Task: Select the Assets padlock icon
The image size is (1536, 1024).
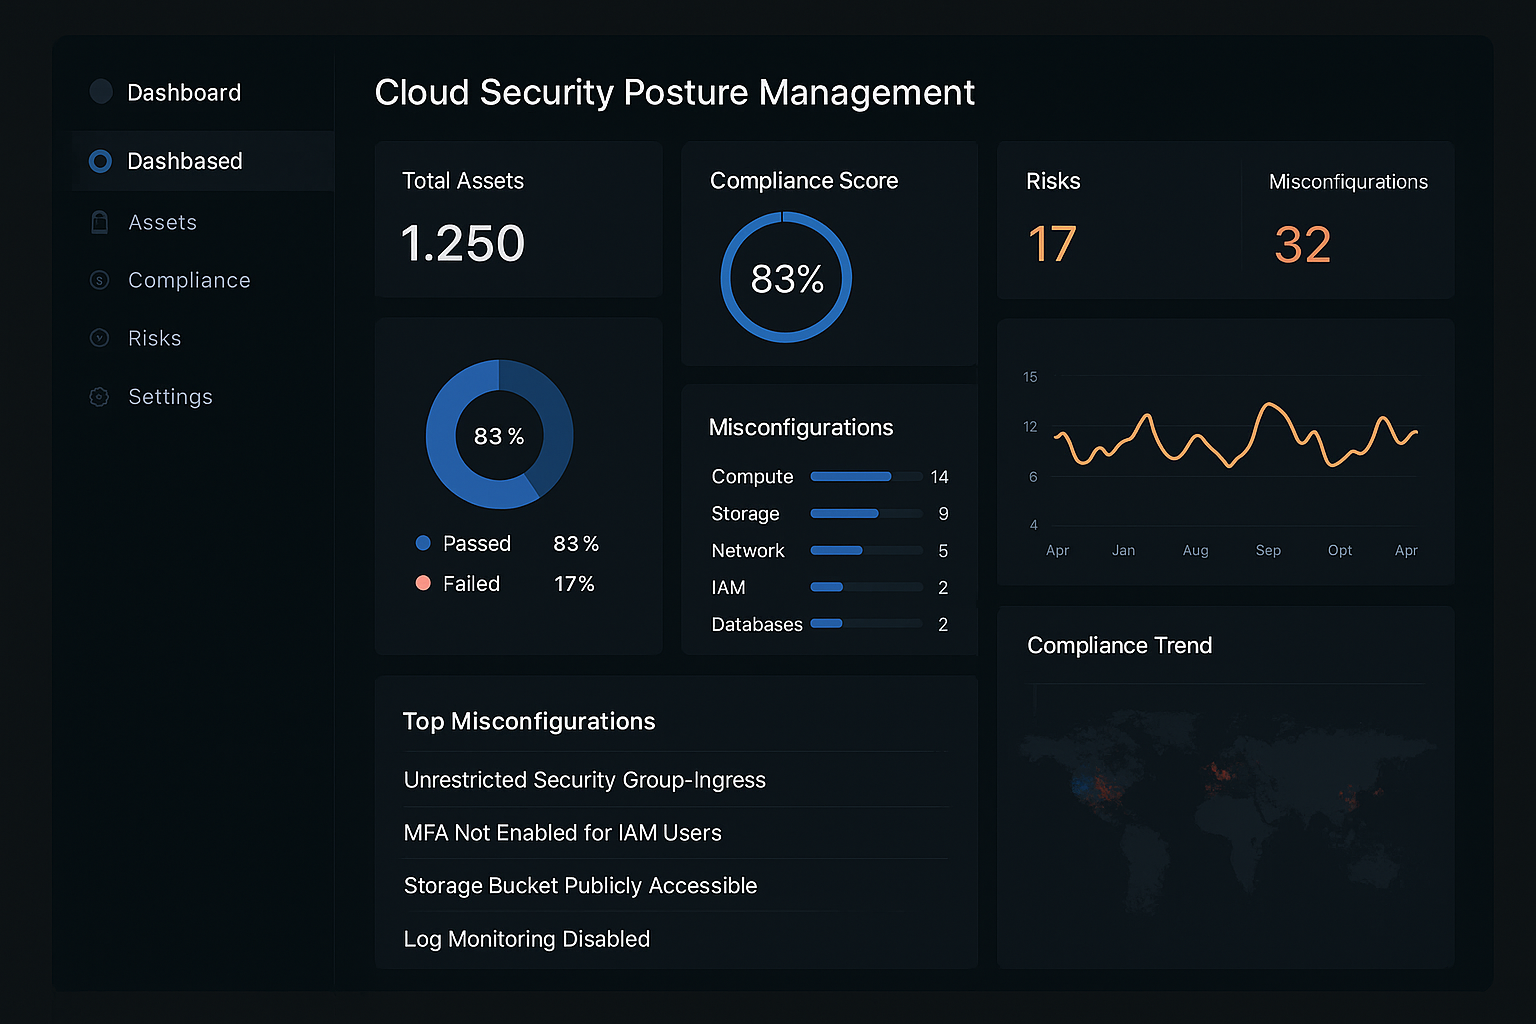Action: (x=100, y=222)
